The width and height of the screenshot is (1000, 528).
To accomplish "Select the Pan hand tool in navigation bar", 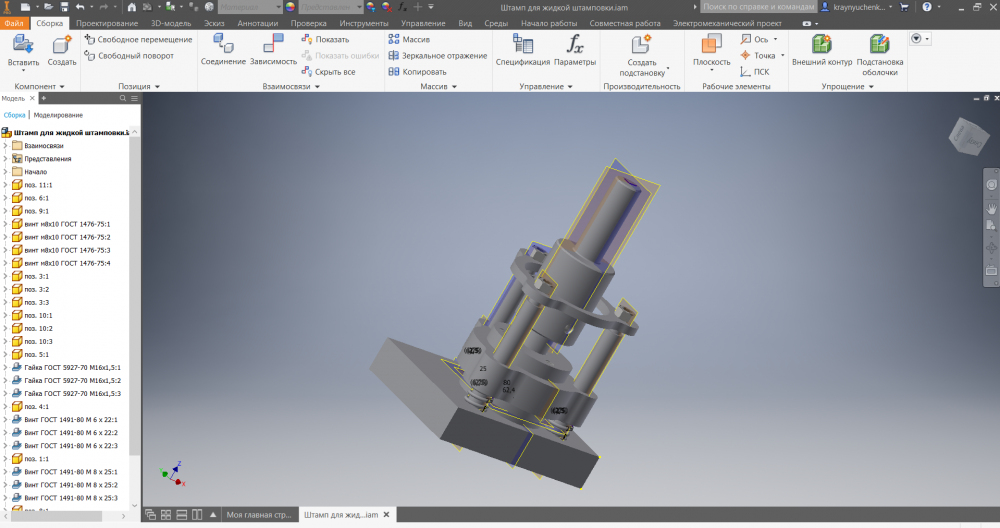I will click(x=991, y=206).
